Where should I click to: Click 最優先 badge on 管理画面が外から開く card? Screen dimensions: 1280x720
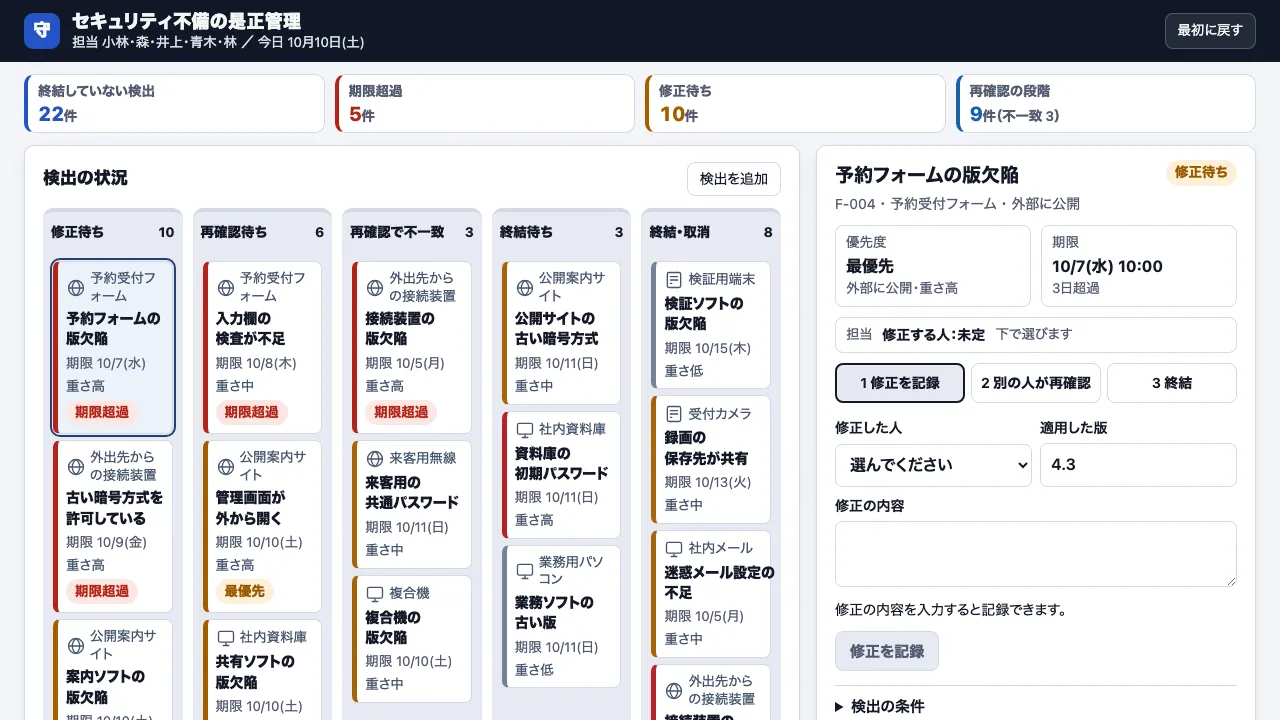(245, 591)
